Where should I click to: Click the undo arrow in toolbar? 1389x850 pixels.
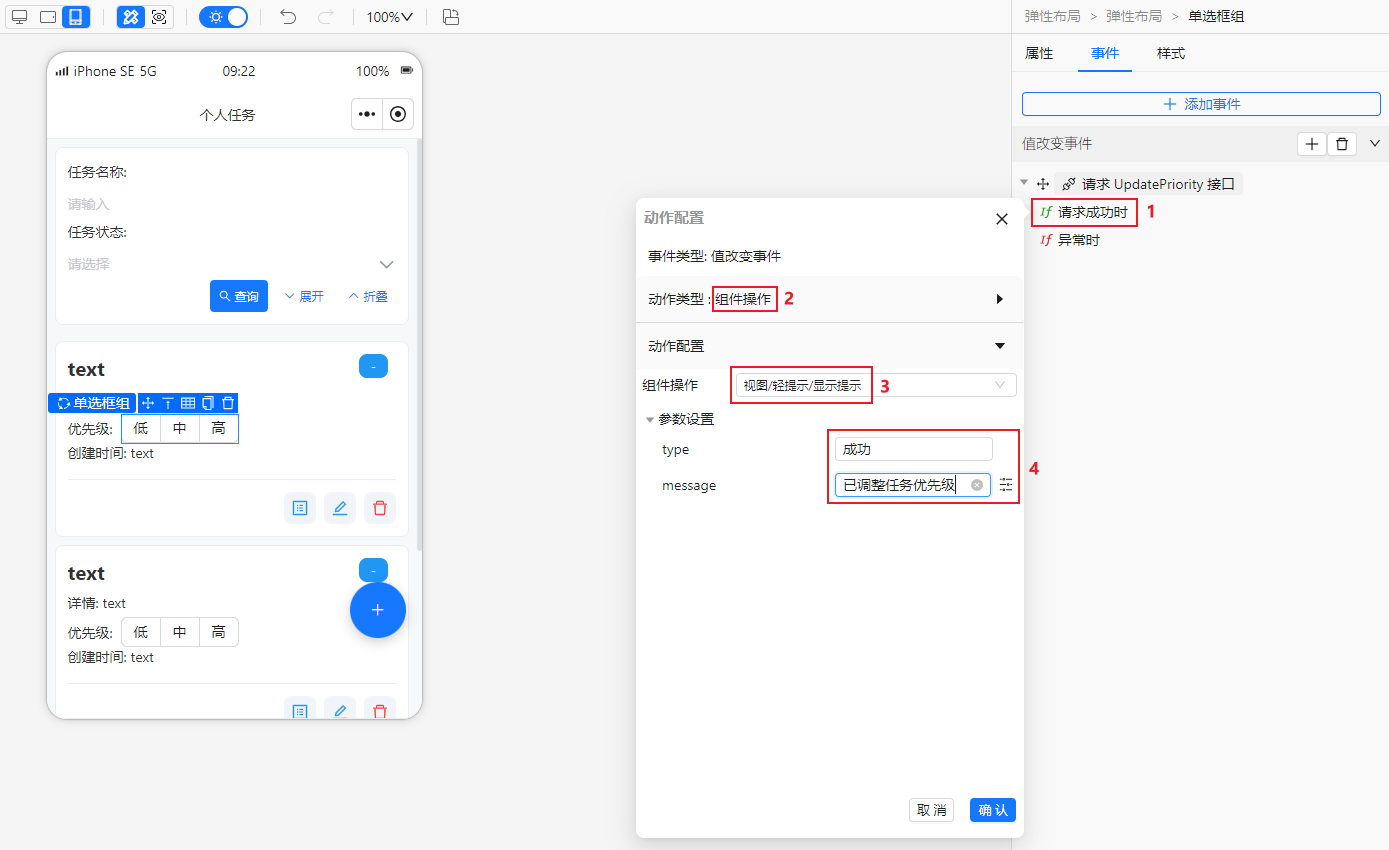click(288, 17)
